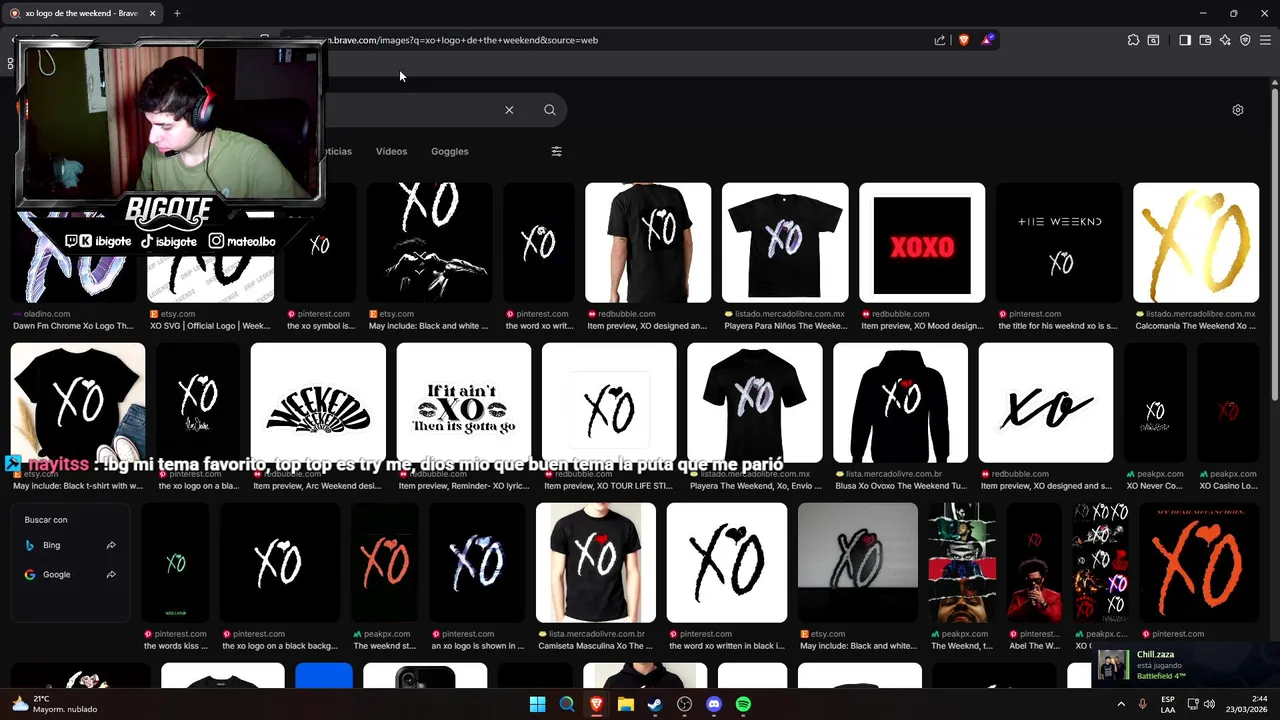
Task: Open the browser extensions puzzle icon
Action: point(1133,40)
